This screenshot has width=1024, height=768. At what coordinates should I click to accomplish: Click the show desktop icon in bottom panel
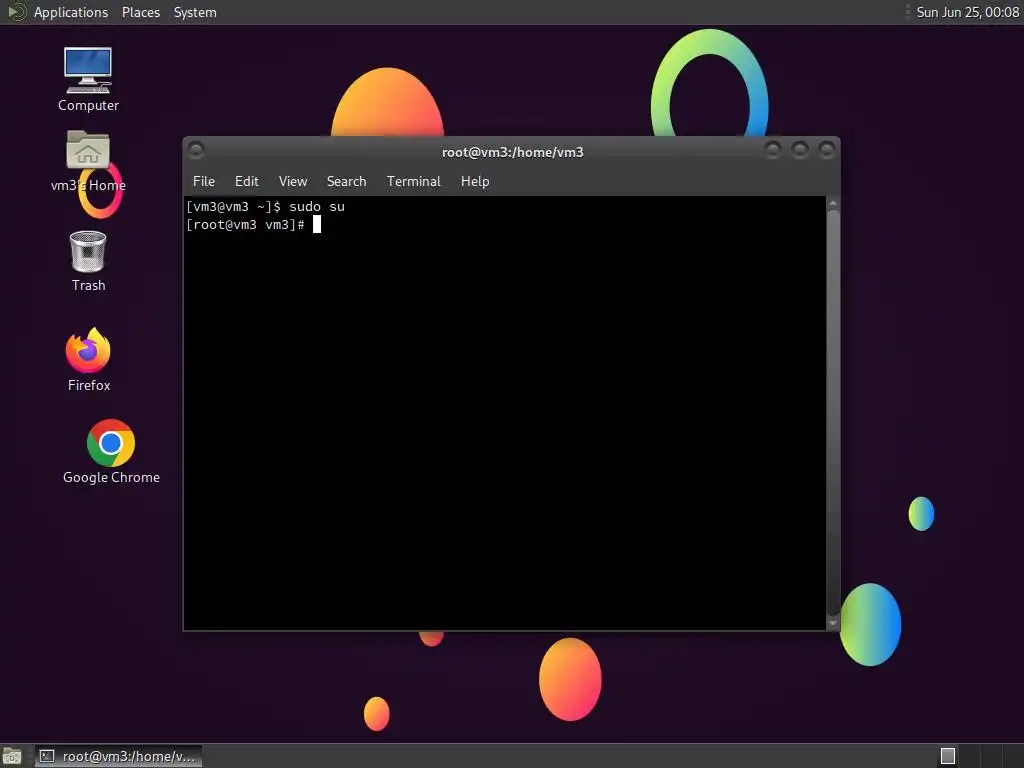point(12,756)
